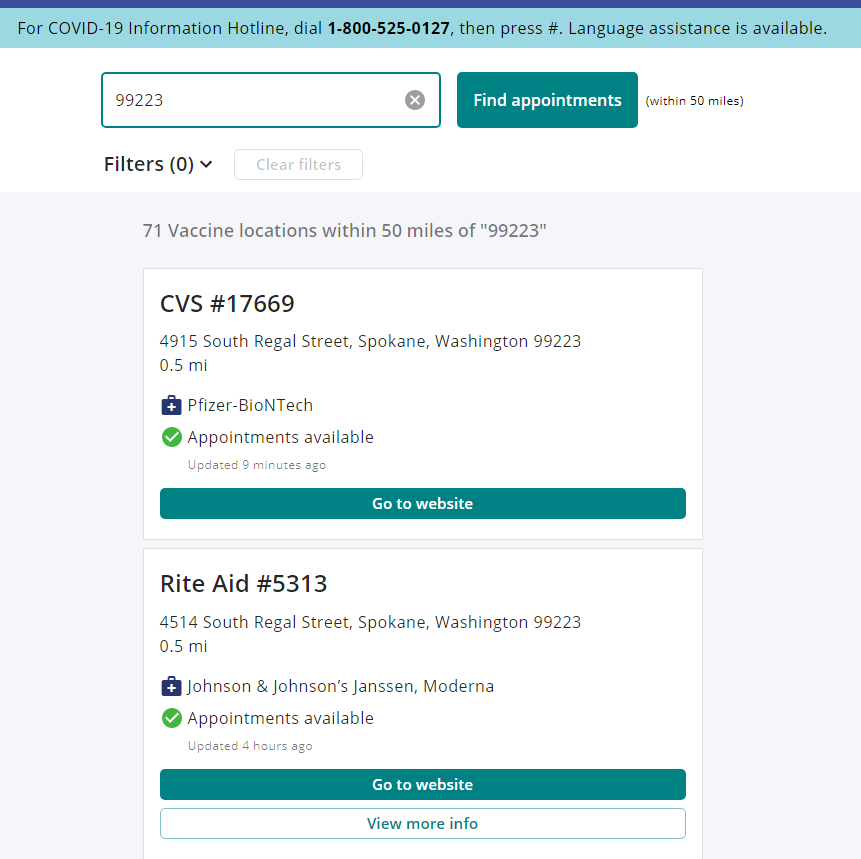Click the Find appointments button
This screenshot has width=861, height=859.
tap(547, 100)
